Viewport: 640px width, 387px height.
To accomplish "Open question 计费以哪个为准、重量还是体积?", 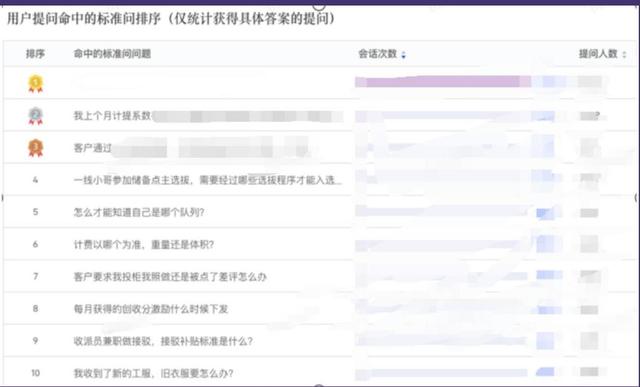I will tap(144, 245).
